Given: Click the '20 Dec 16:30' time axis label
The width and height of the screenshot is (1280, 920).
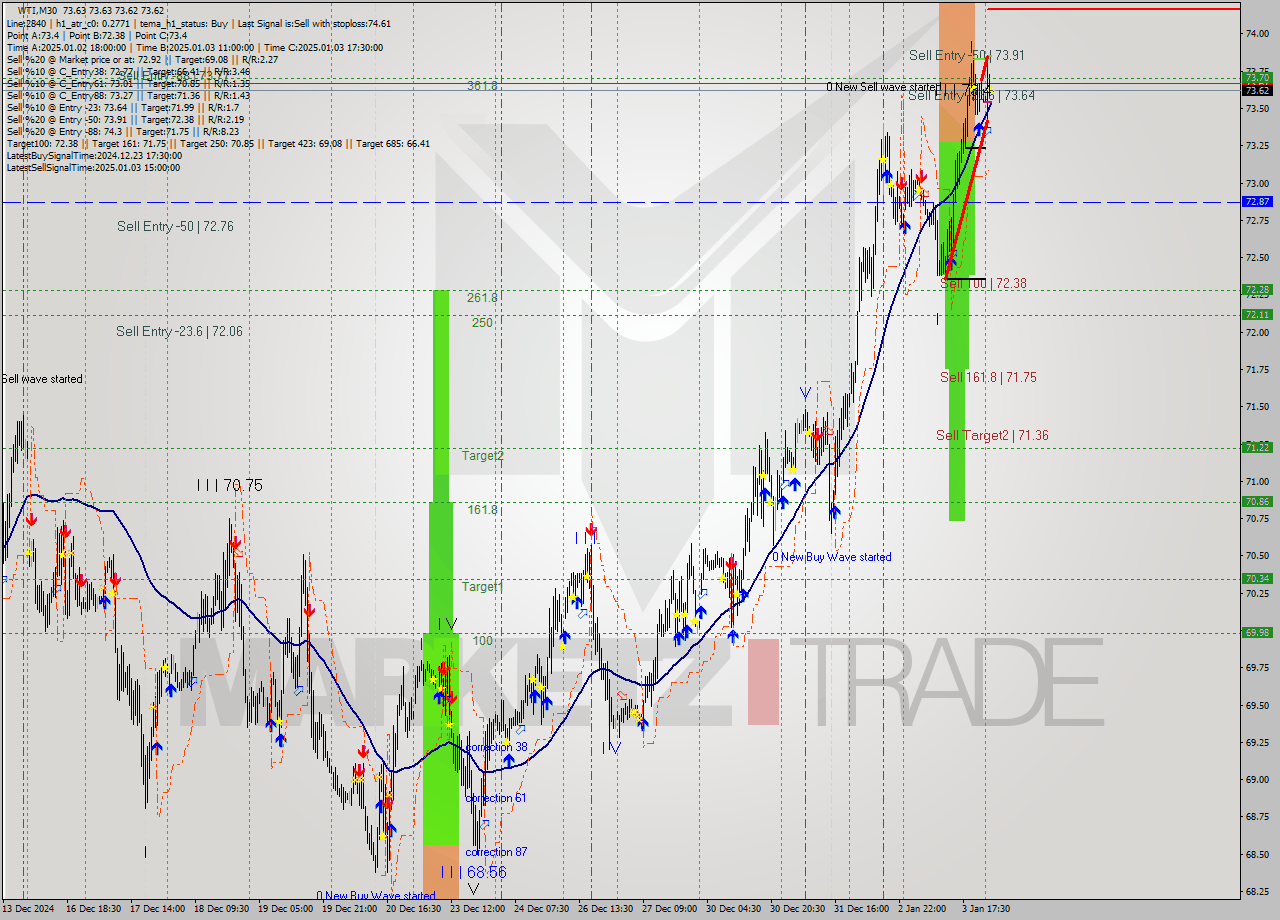Looking at the screenshot, I should 416,909.
